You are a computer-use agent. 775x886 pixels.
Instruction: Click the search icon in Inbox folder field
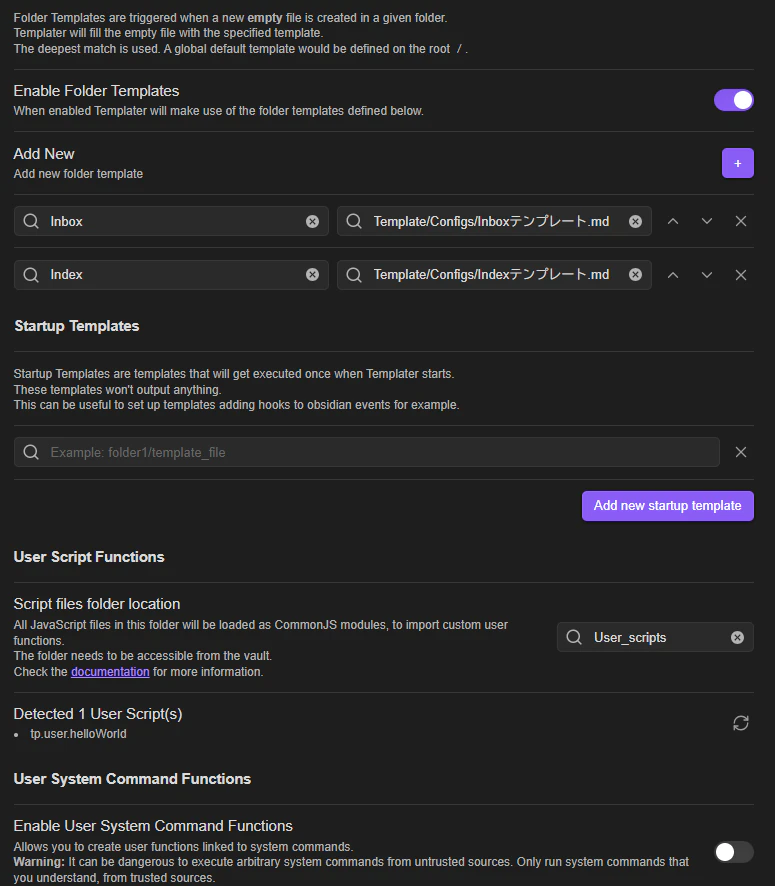[x=31, y=221]
